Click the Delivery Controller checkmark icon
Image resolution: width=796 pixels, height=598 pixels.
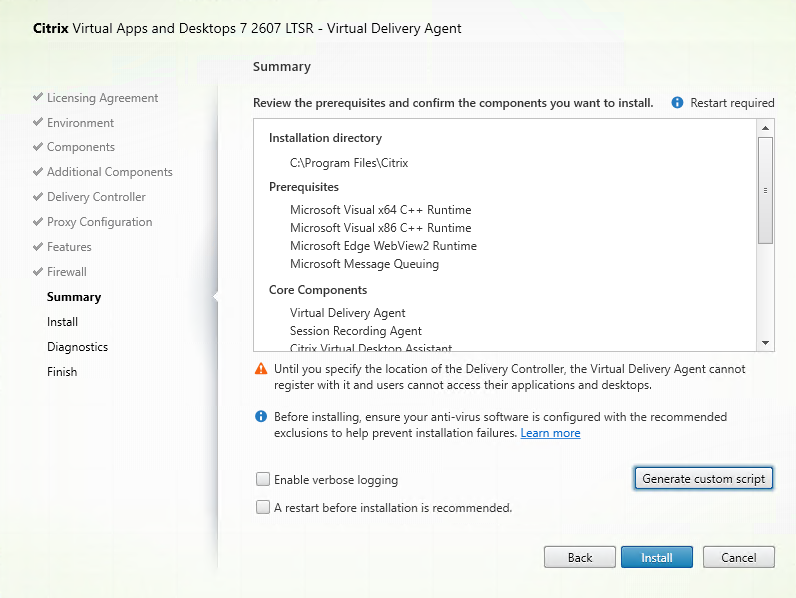point(38,196)
